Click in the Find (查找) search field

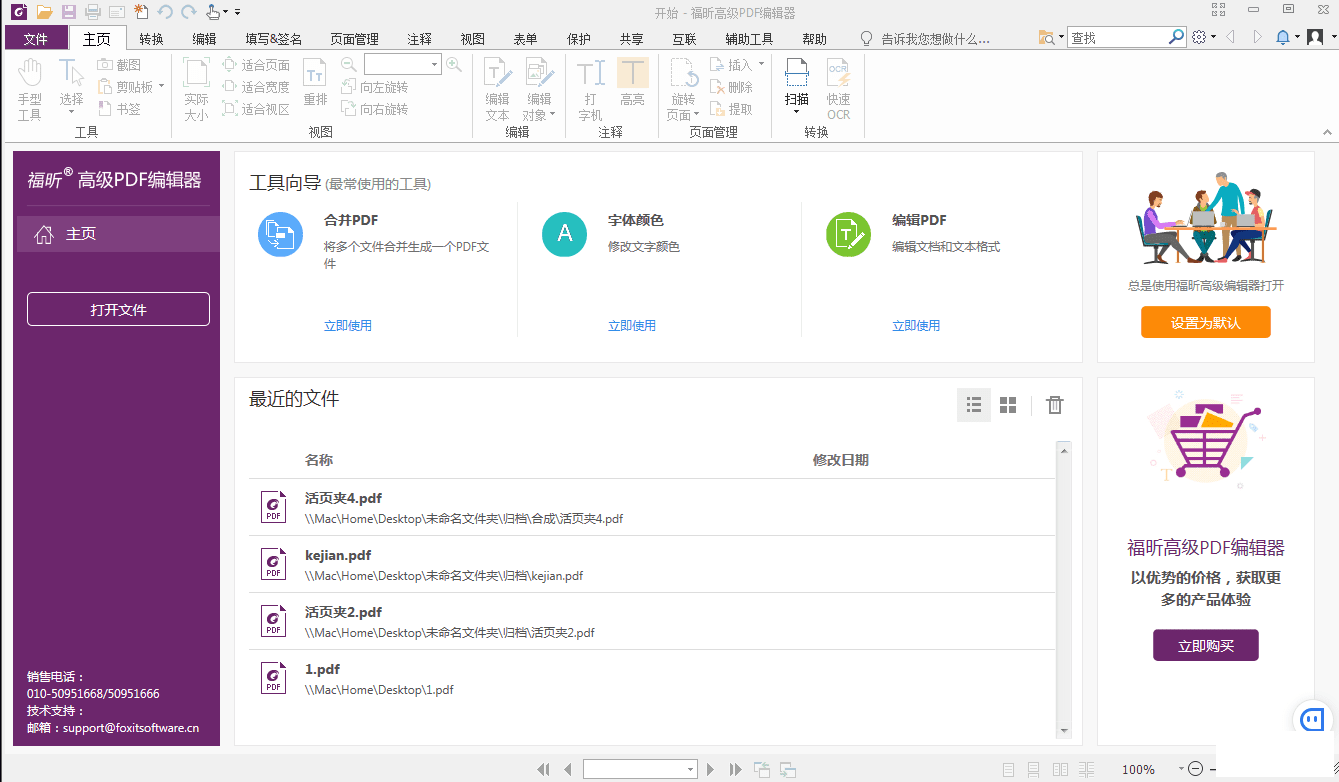(x=1117, y=37)
